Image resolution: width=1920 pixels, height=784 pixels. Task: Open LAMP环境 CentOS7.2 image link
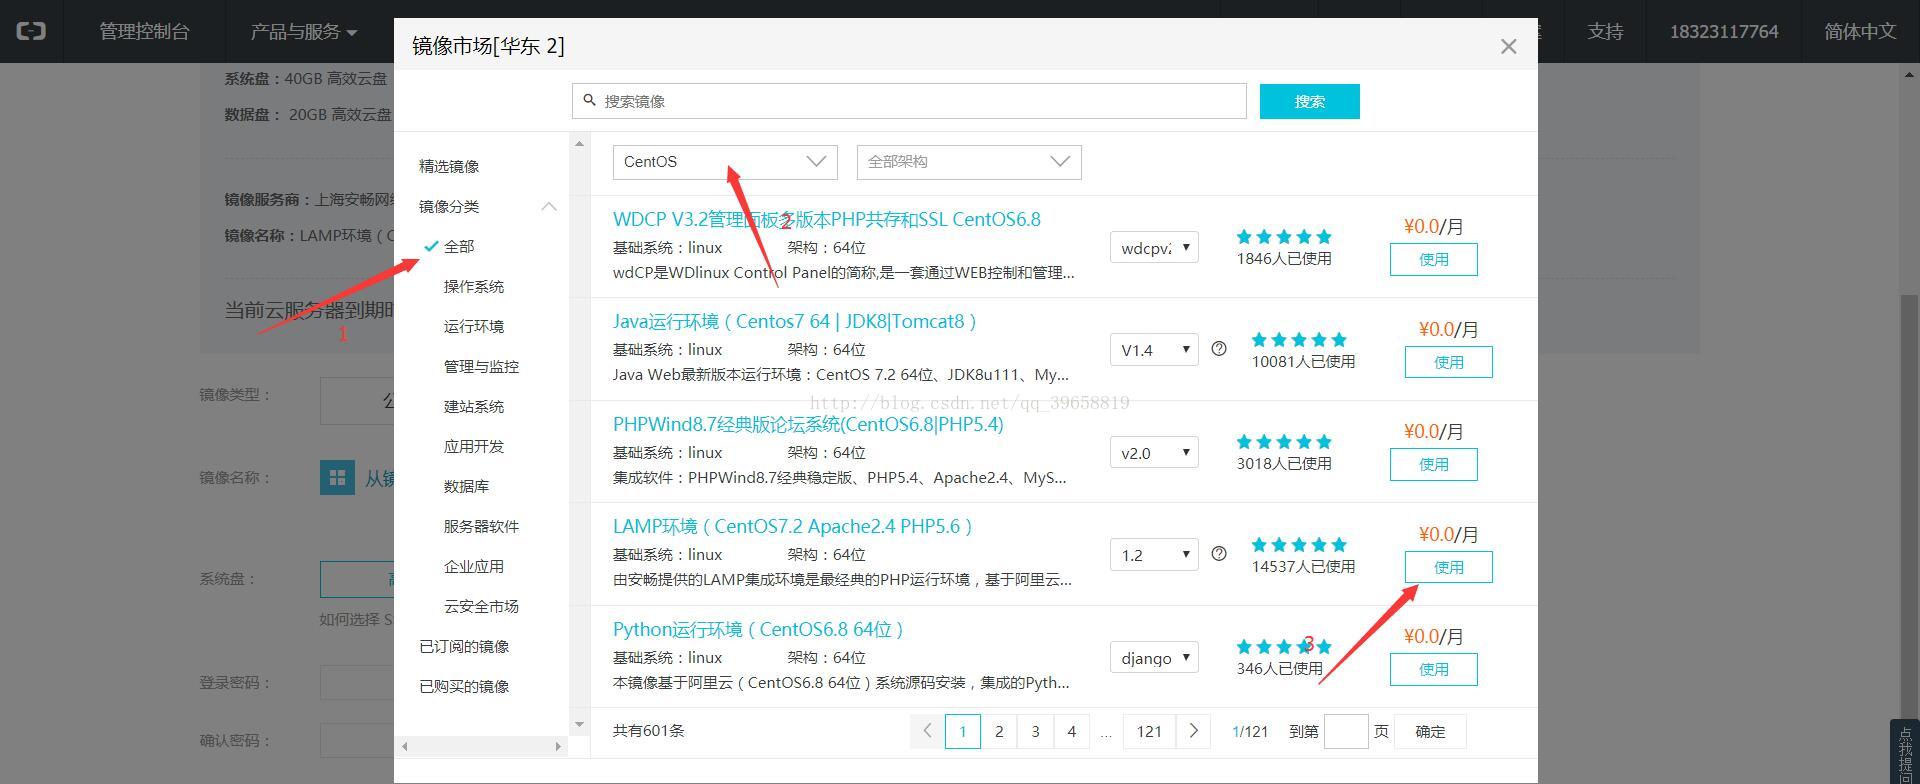(792, 526)
